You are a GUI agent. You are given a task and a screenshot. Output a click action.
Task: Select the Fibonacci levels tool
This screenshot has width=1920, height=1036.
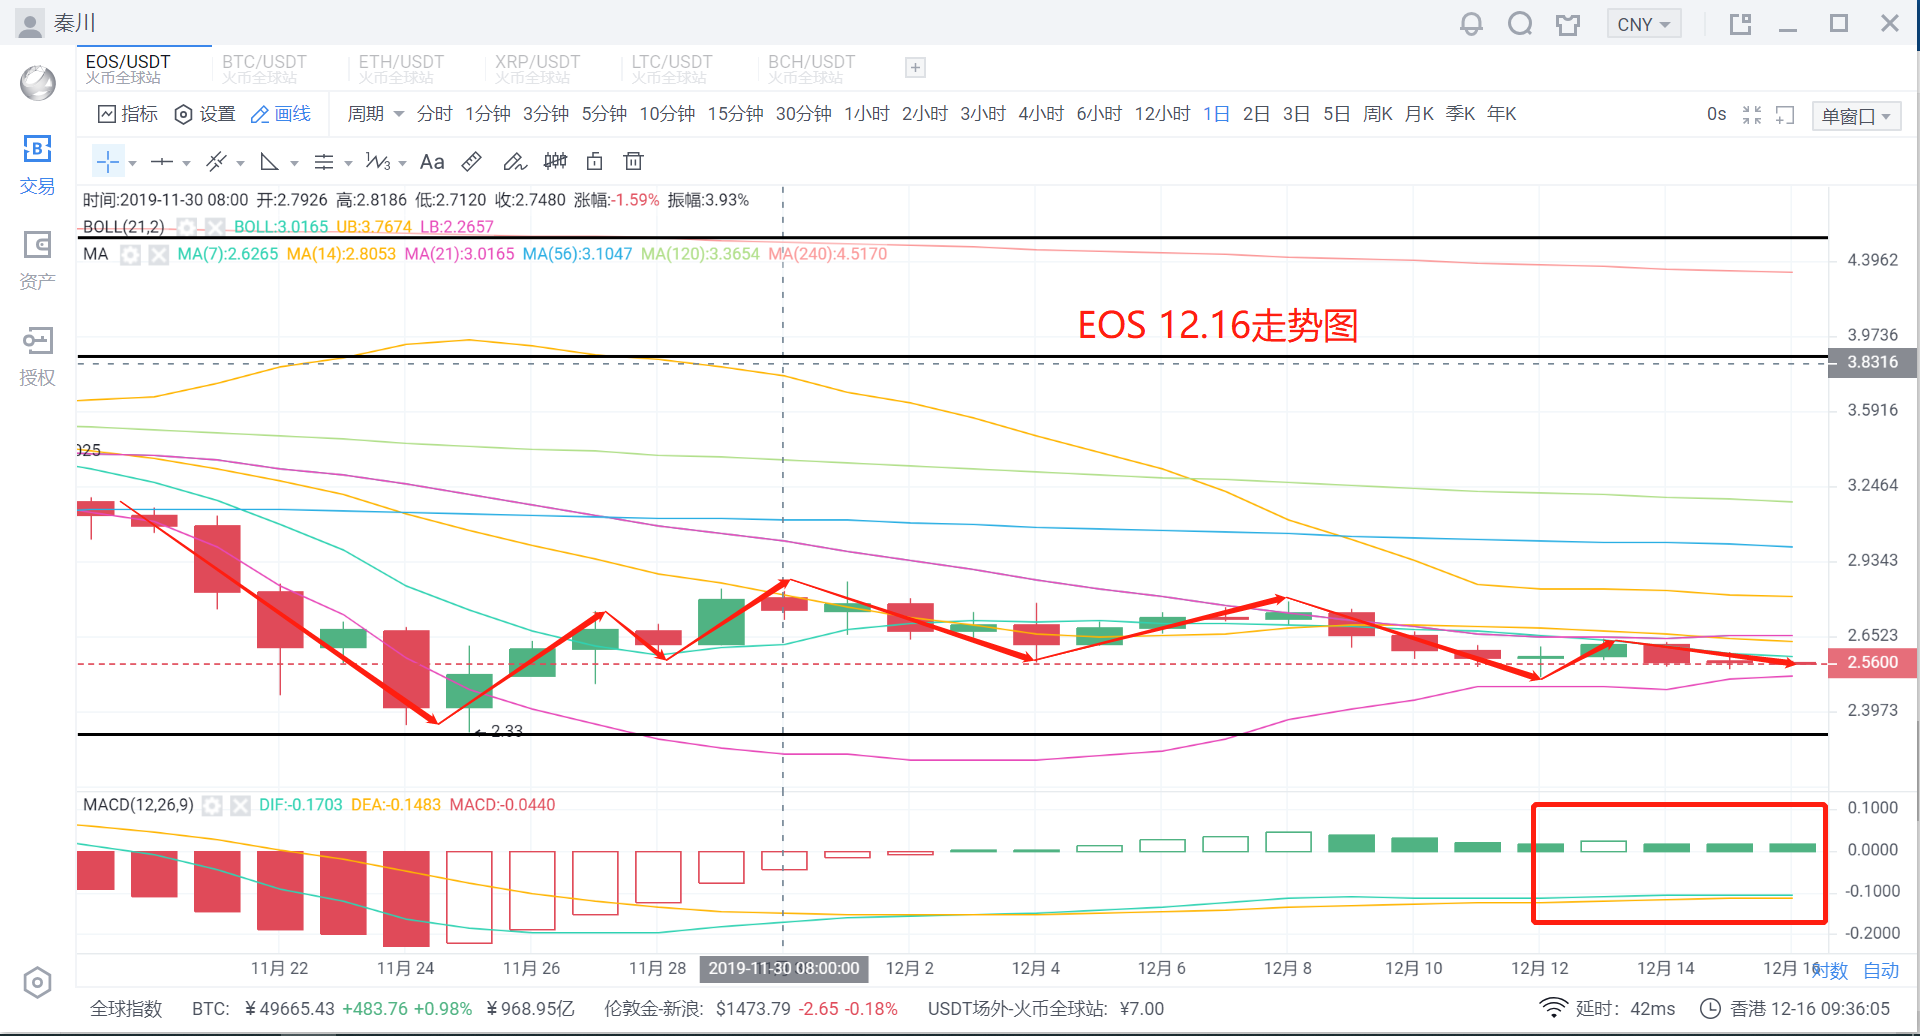[x=324, y=161]
